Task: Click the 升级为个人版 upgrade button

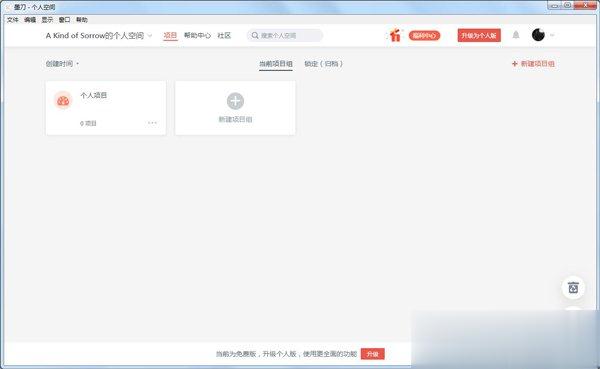Action: (x=479, y=36)
